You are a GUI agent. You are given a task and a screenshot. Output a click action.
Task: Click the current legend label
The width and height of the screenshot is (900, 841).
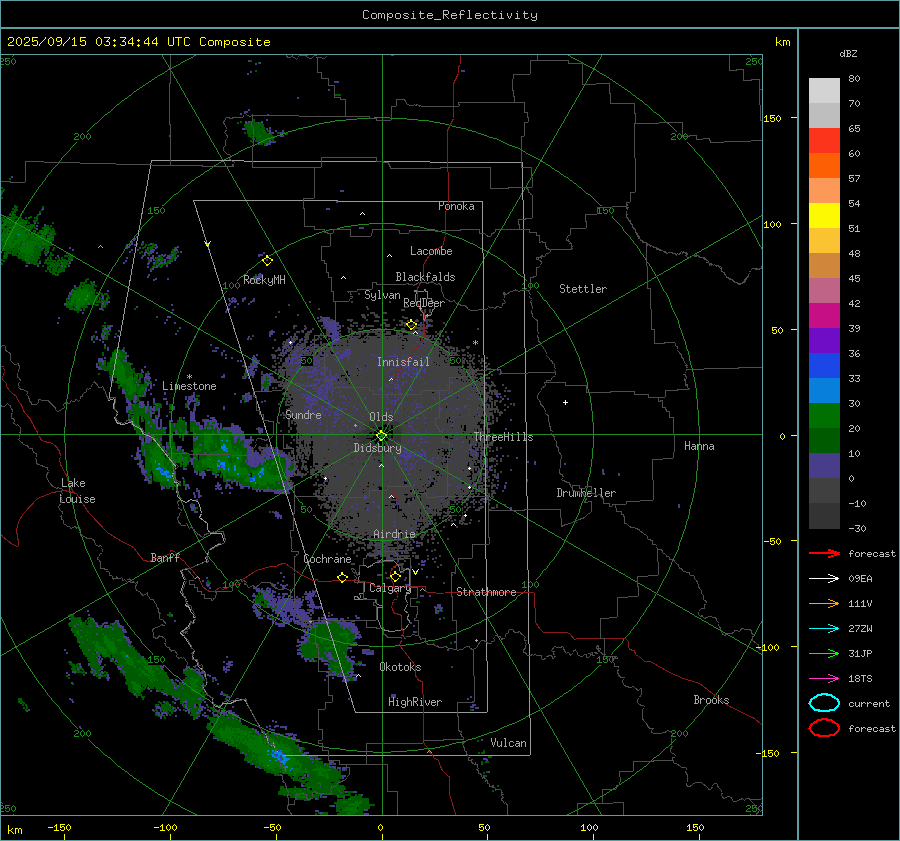pyautogui.click(x=869, y=704)
